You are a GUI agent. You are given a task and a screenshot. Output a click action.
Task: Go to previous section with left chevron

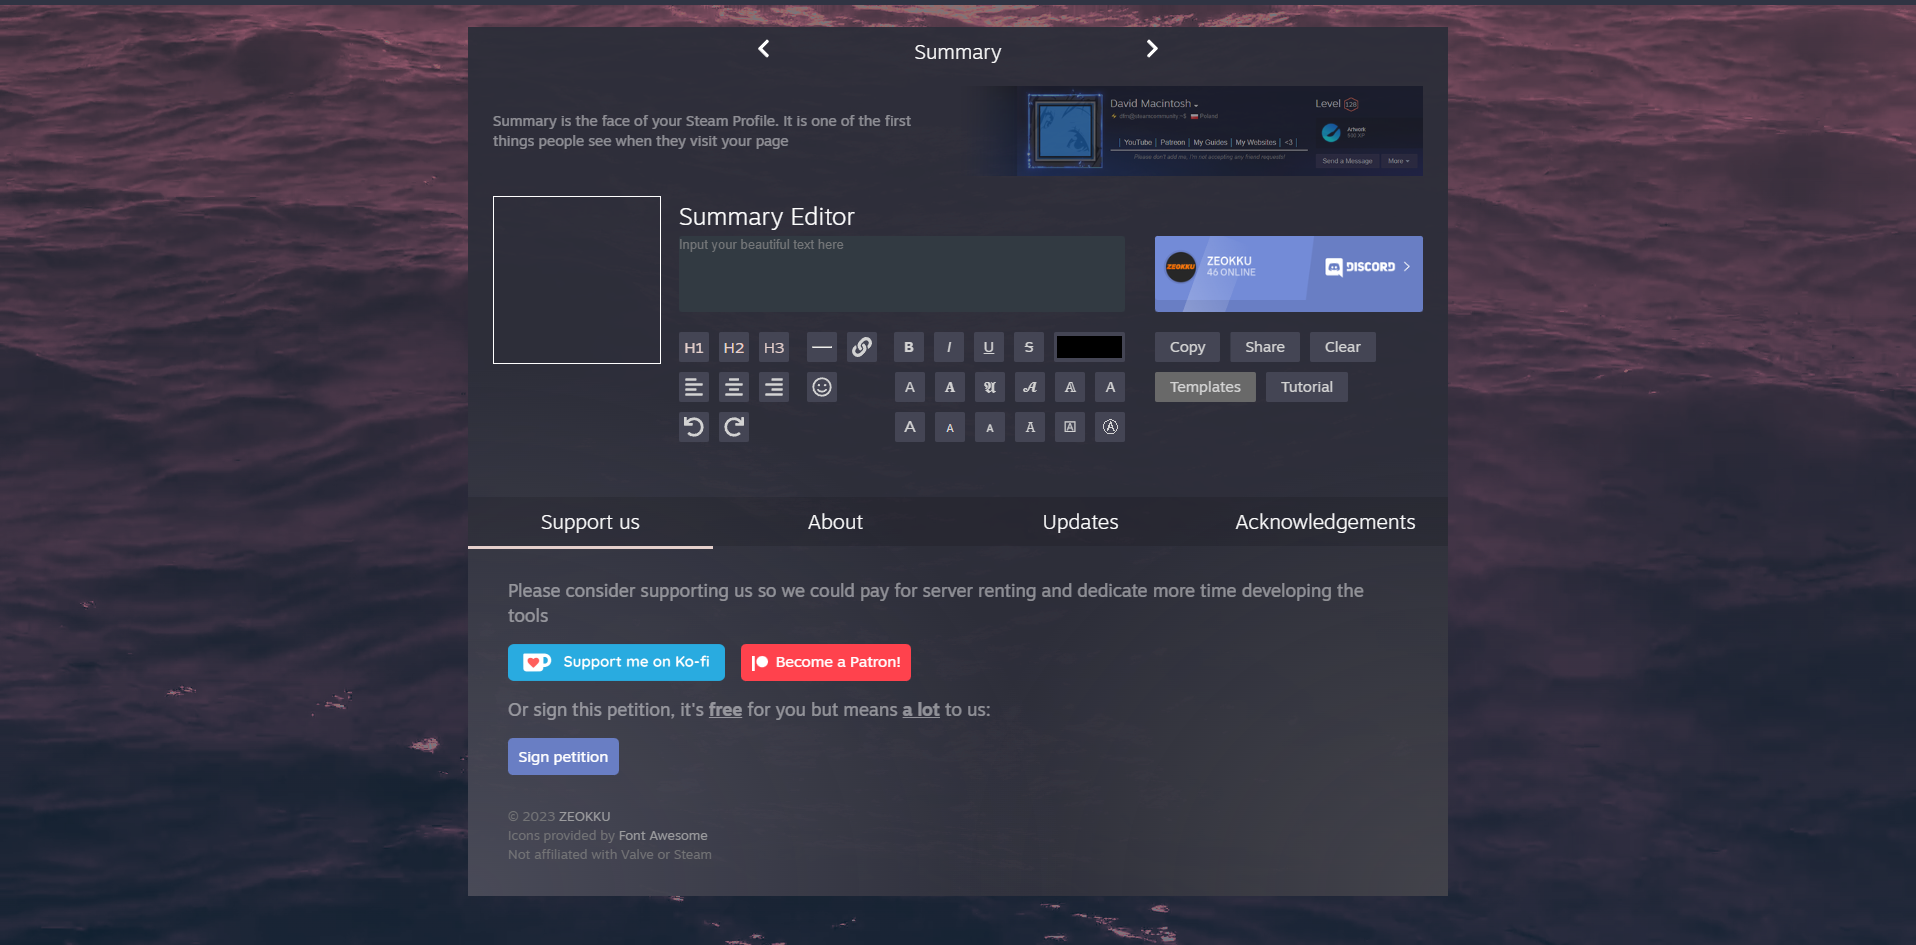(x=764, y=49)
